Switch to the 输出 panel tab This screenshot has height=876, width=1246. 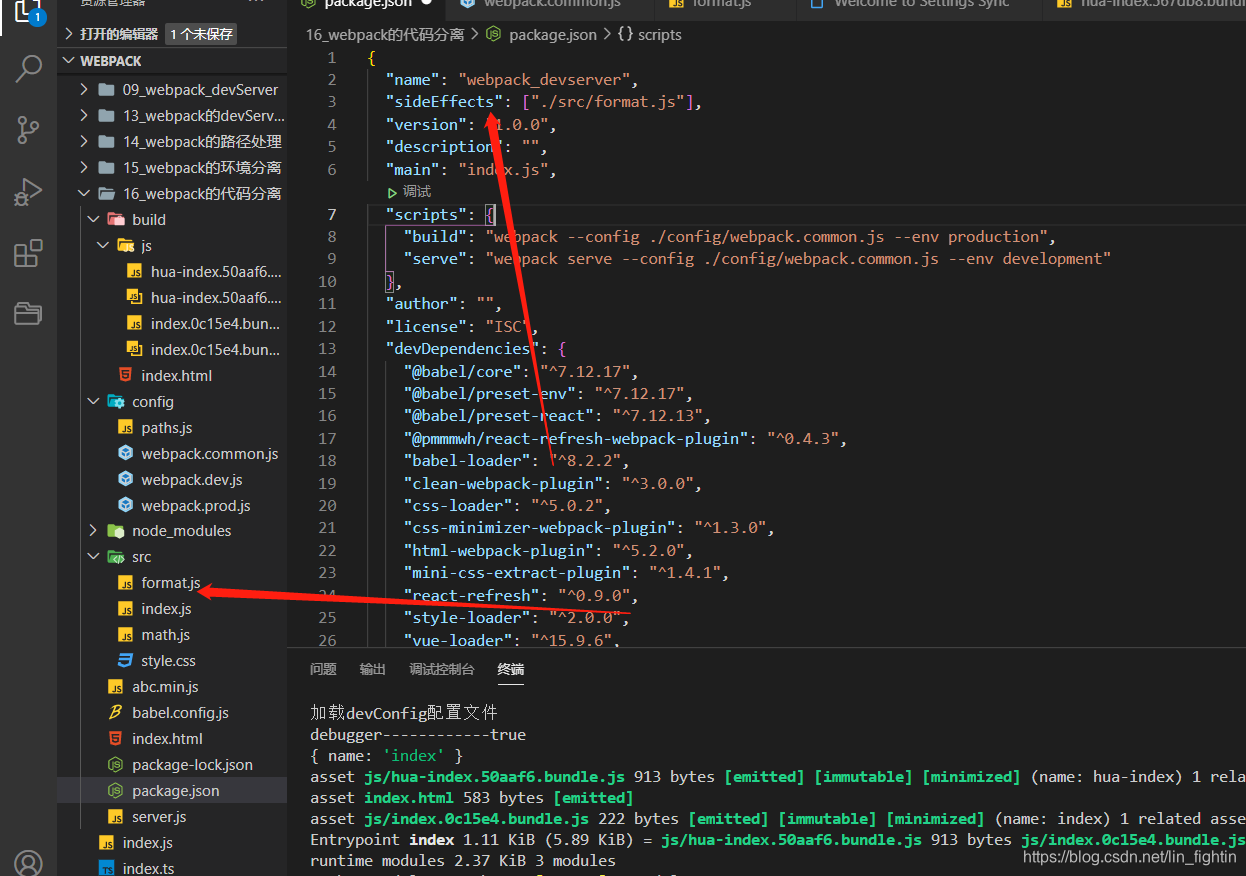tap(373, 669)
